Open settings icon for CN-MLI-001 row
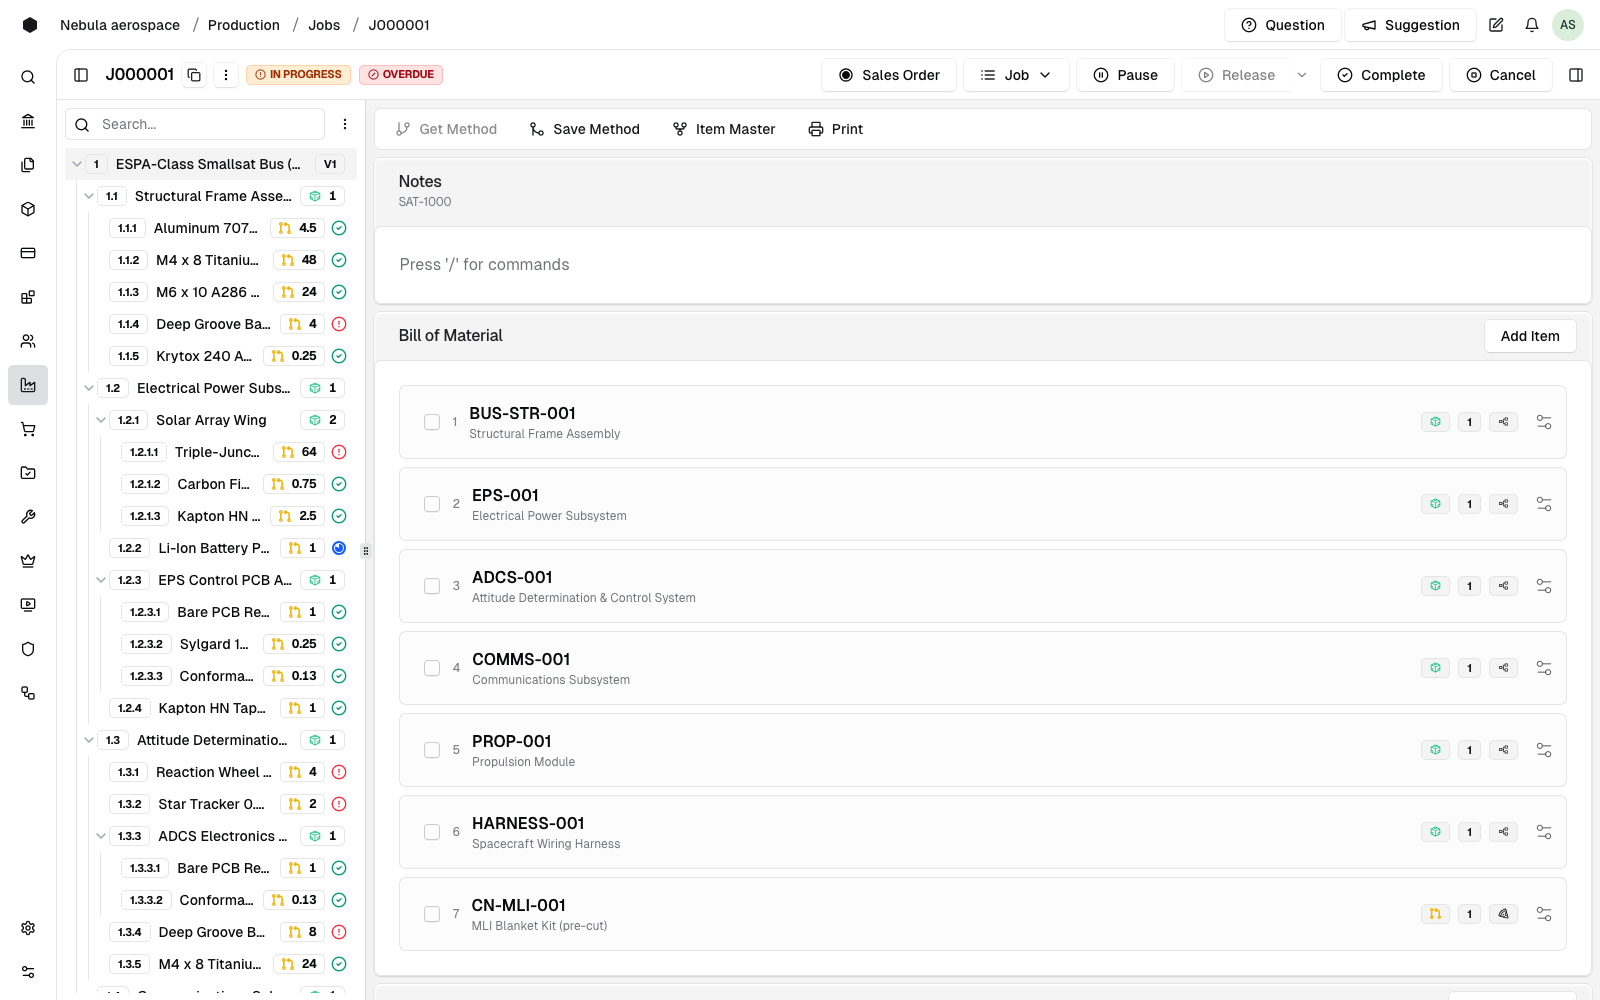This screenshot has height=1000, width=1600. (1544, 914)
